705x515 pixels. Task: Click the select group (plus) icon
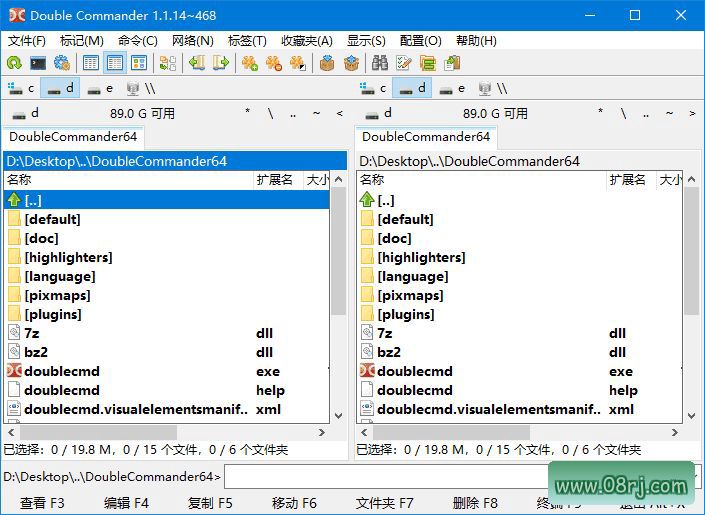click(250, 63)
